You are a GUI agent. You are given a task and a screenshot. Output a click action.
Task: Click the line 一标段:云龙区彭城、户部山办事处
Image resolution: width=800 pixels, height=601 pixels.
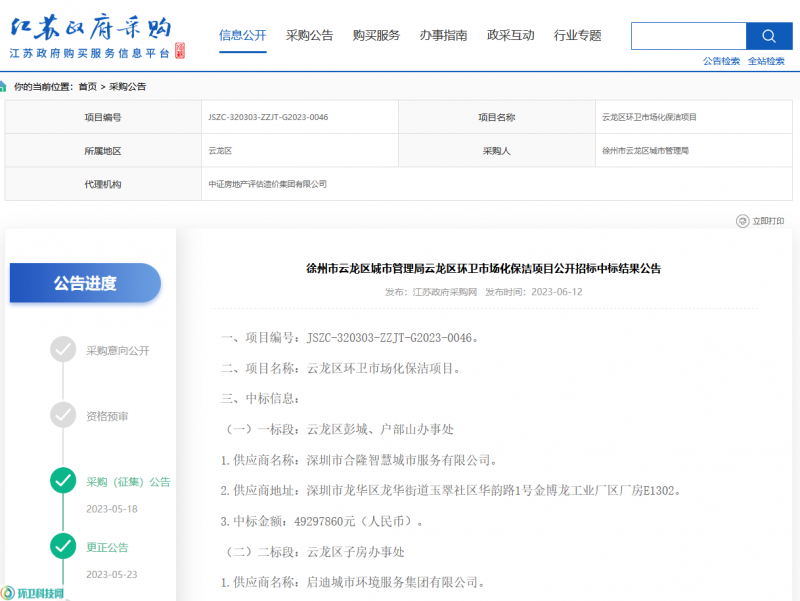click(x=340, y=430)
